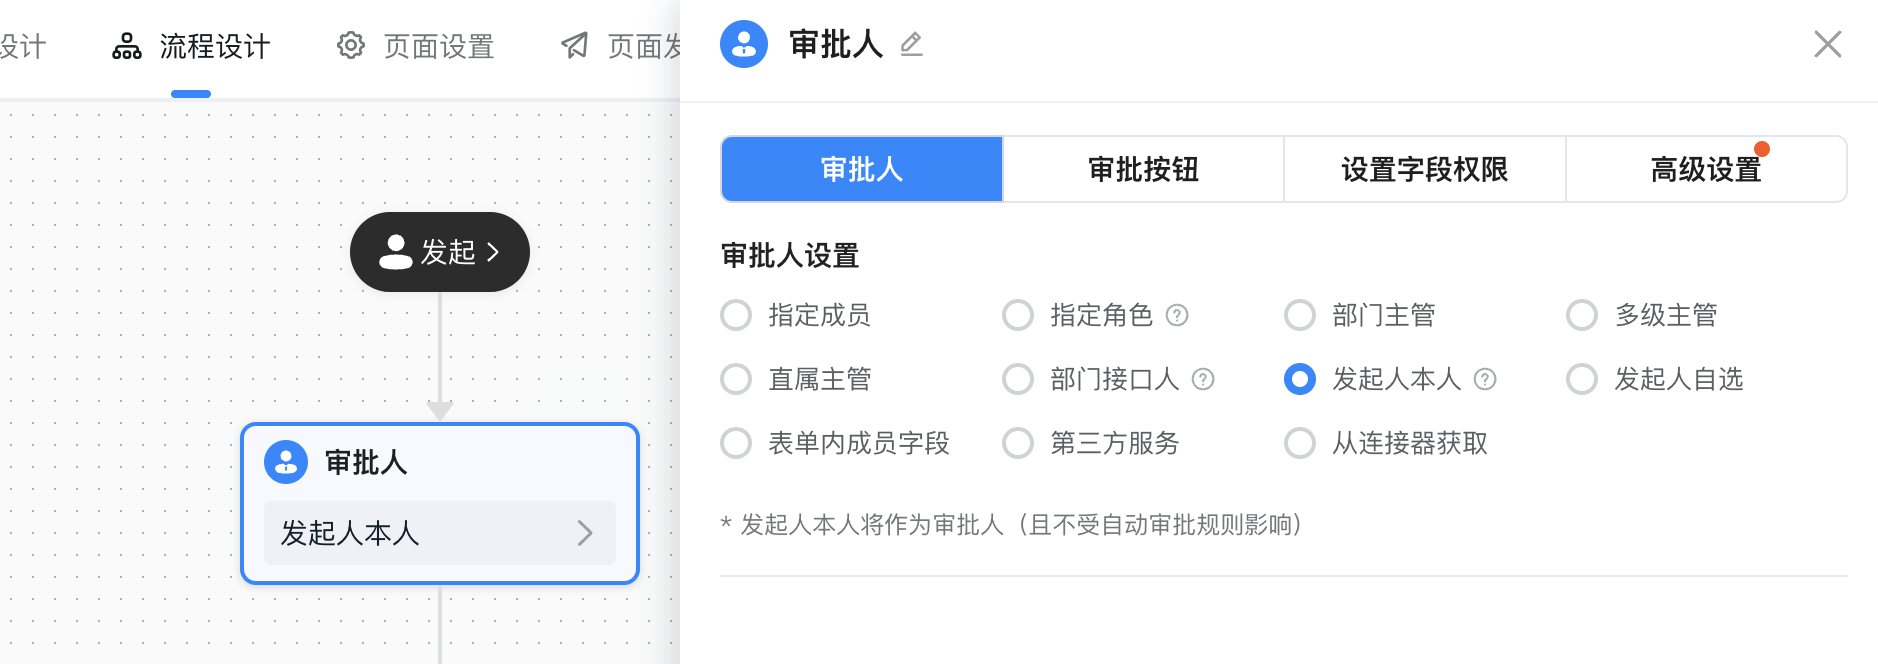Choose the 部门主管 radio option
Image resolution: width=1878 pixels, height=664 pixels.
pos(1300,315)
